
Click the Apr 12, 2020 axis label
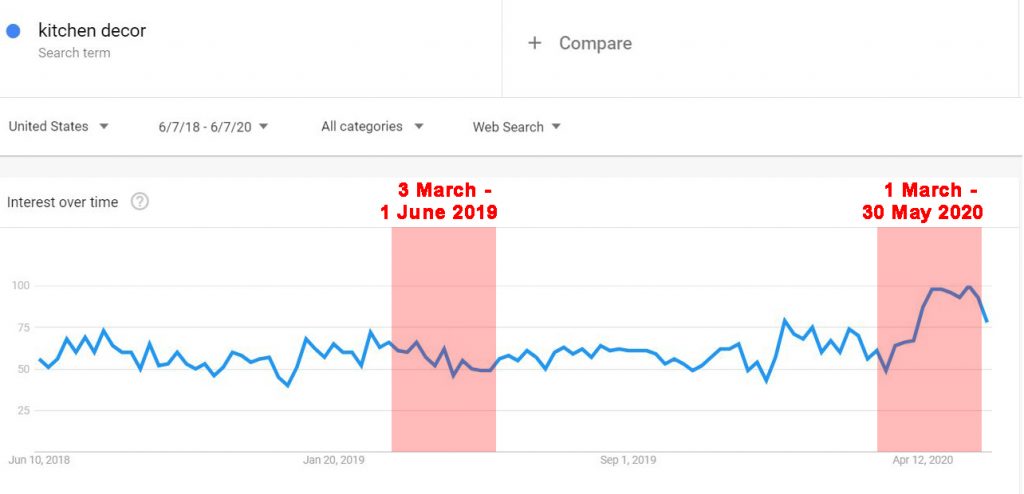click(923, 460)
